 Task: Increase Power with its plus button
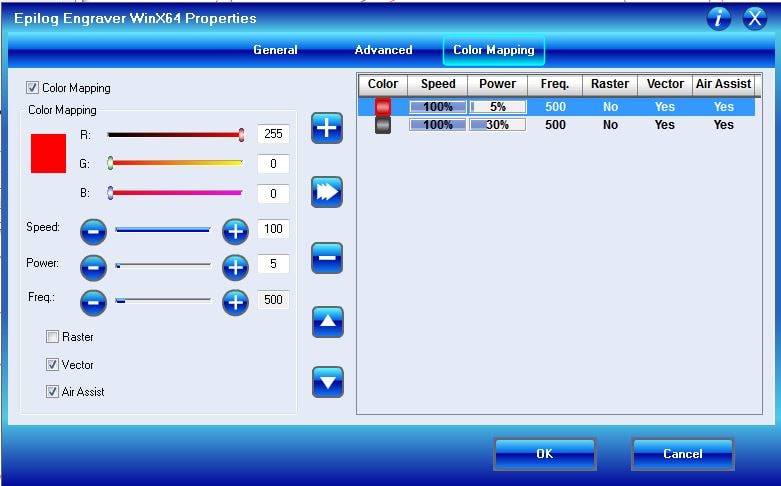click(x=235, y=267)
